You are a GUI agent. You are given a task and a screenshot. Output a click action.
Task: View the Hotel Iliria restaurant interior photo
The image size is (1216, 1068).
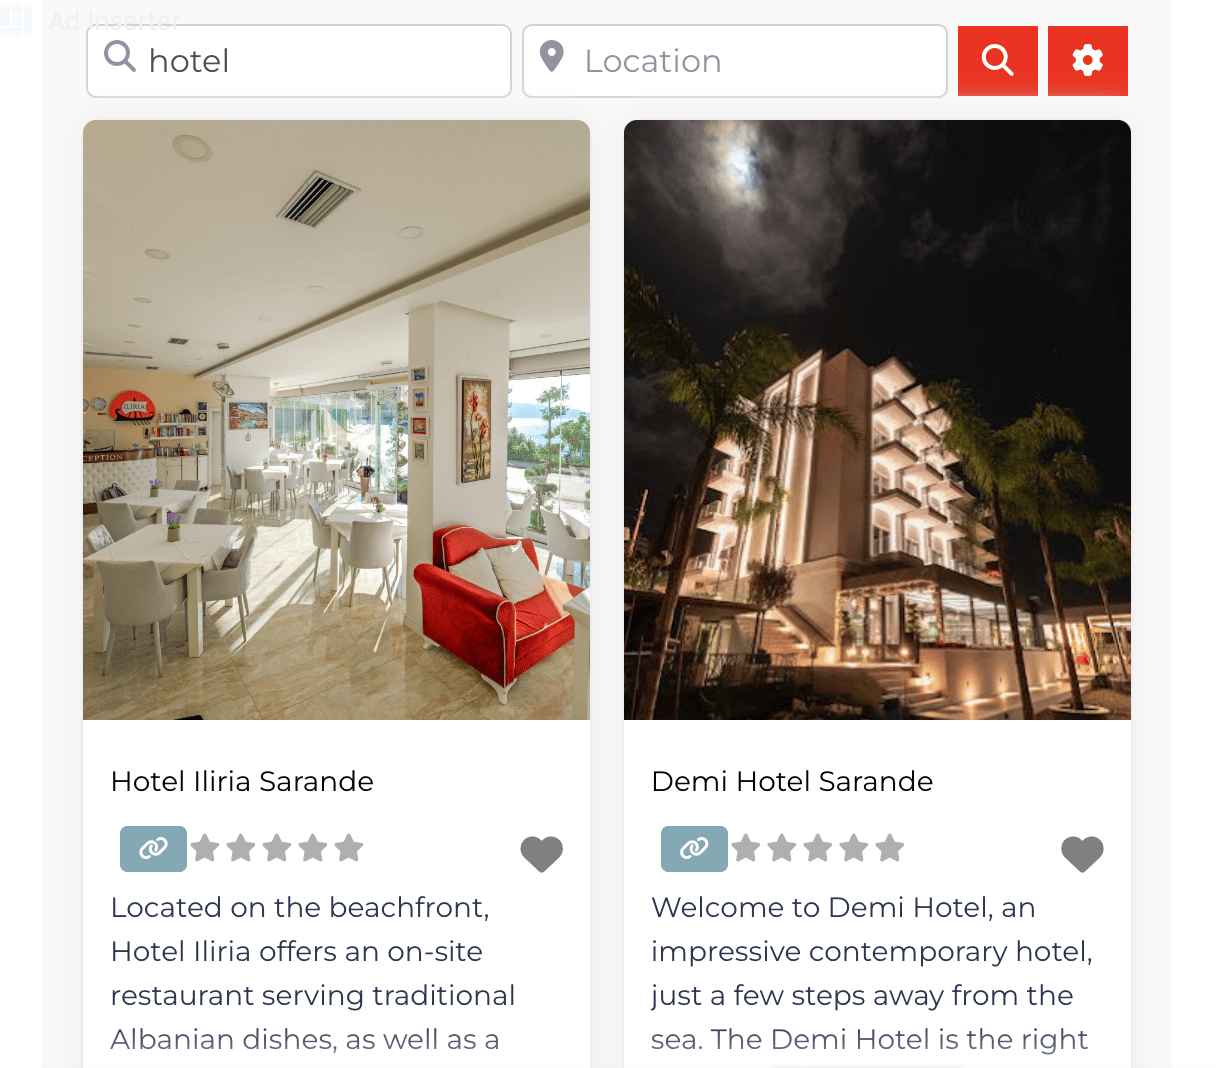click(336, 420)
